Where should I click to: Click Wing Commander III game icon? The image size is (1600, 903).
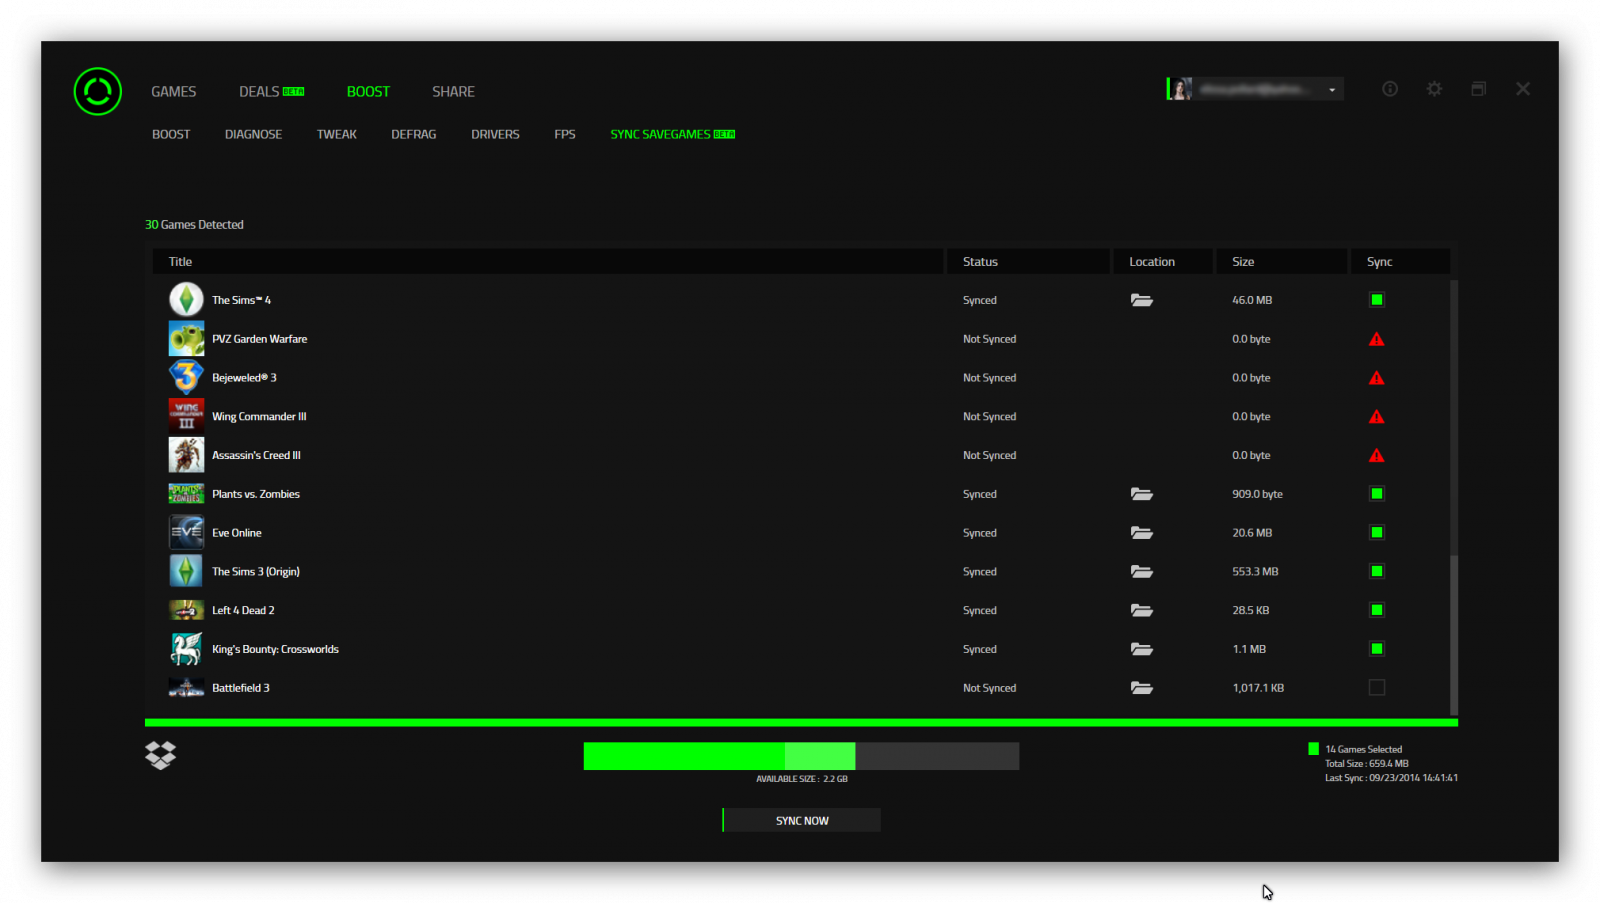click(186, 416)
